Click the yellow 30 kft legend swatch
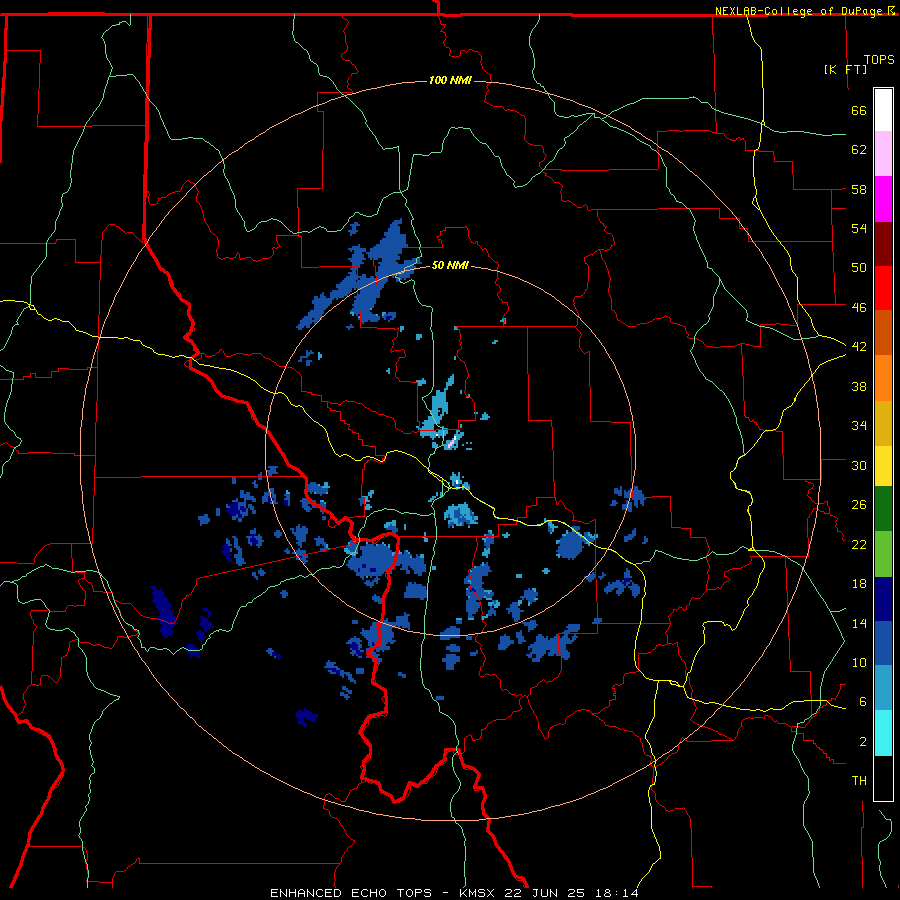The image size is (900, 900). tap(883, 466)
